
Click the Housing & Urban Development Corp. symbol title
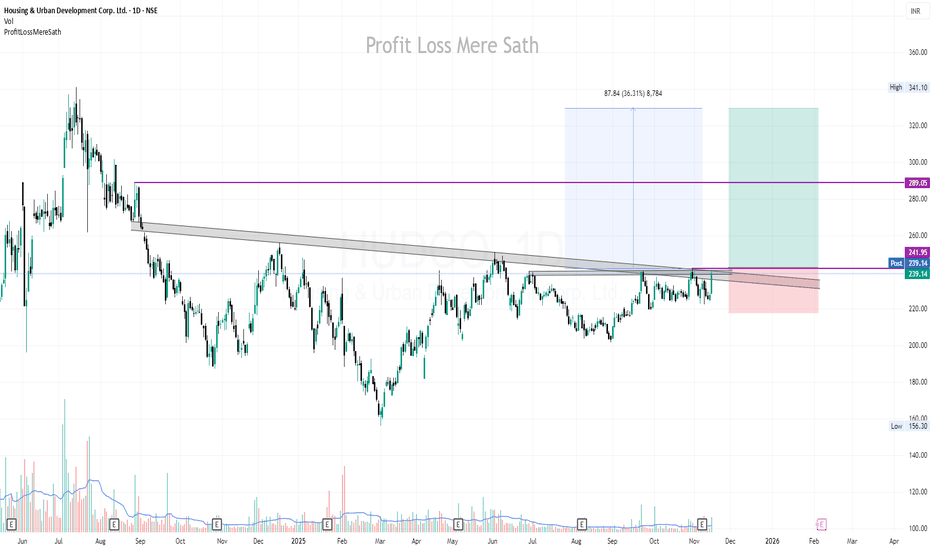(81, 11)
